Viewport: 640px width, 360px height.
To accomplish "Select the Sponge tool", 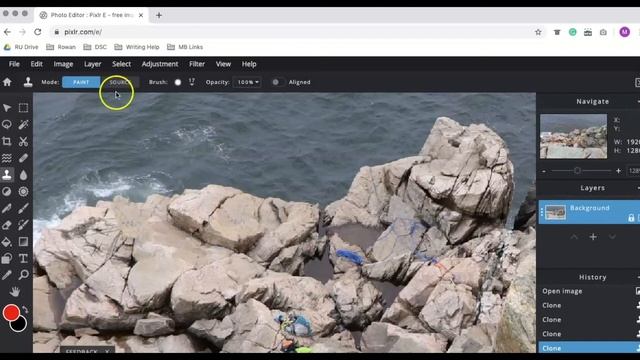I will (x=23, y=191).
